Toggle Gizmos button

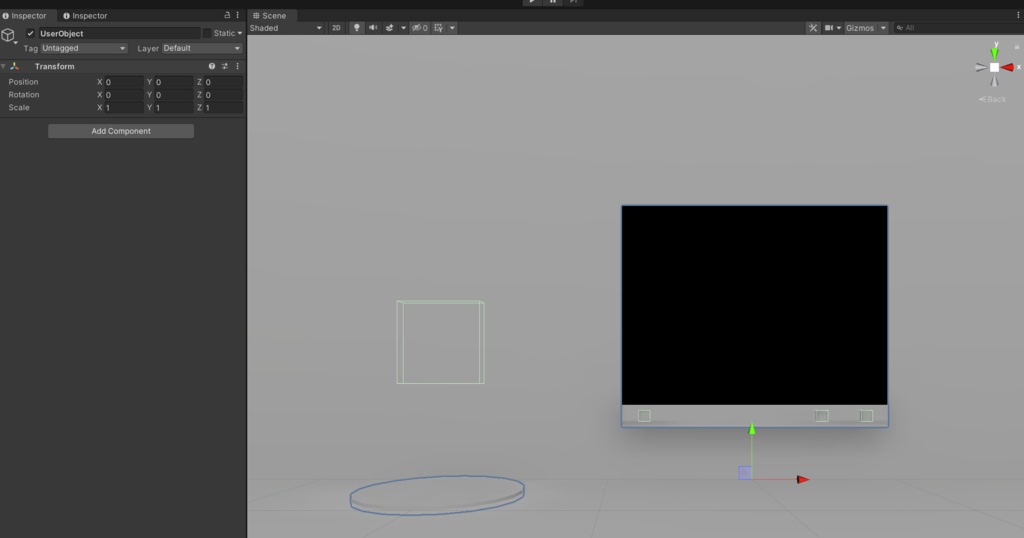(860, 28)
